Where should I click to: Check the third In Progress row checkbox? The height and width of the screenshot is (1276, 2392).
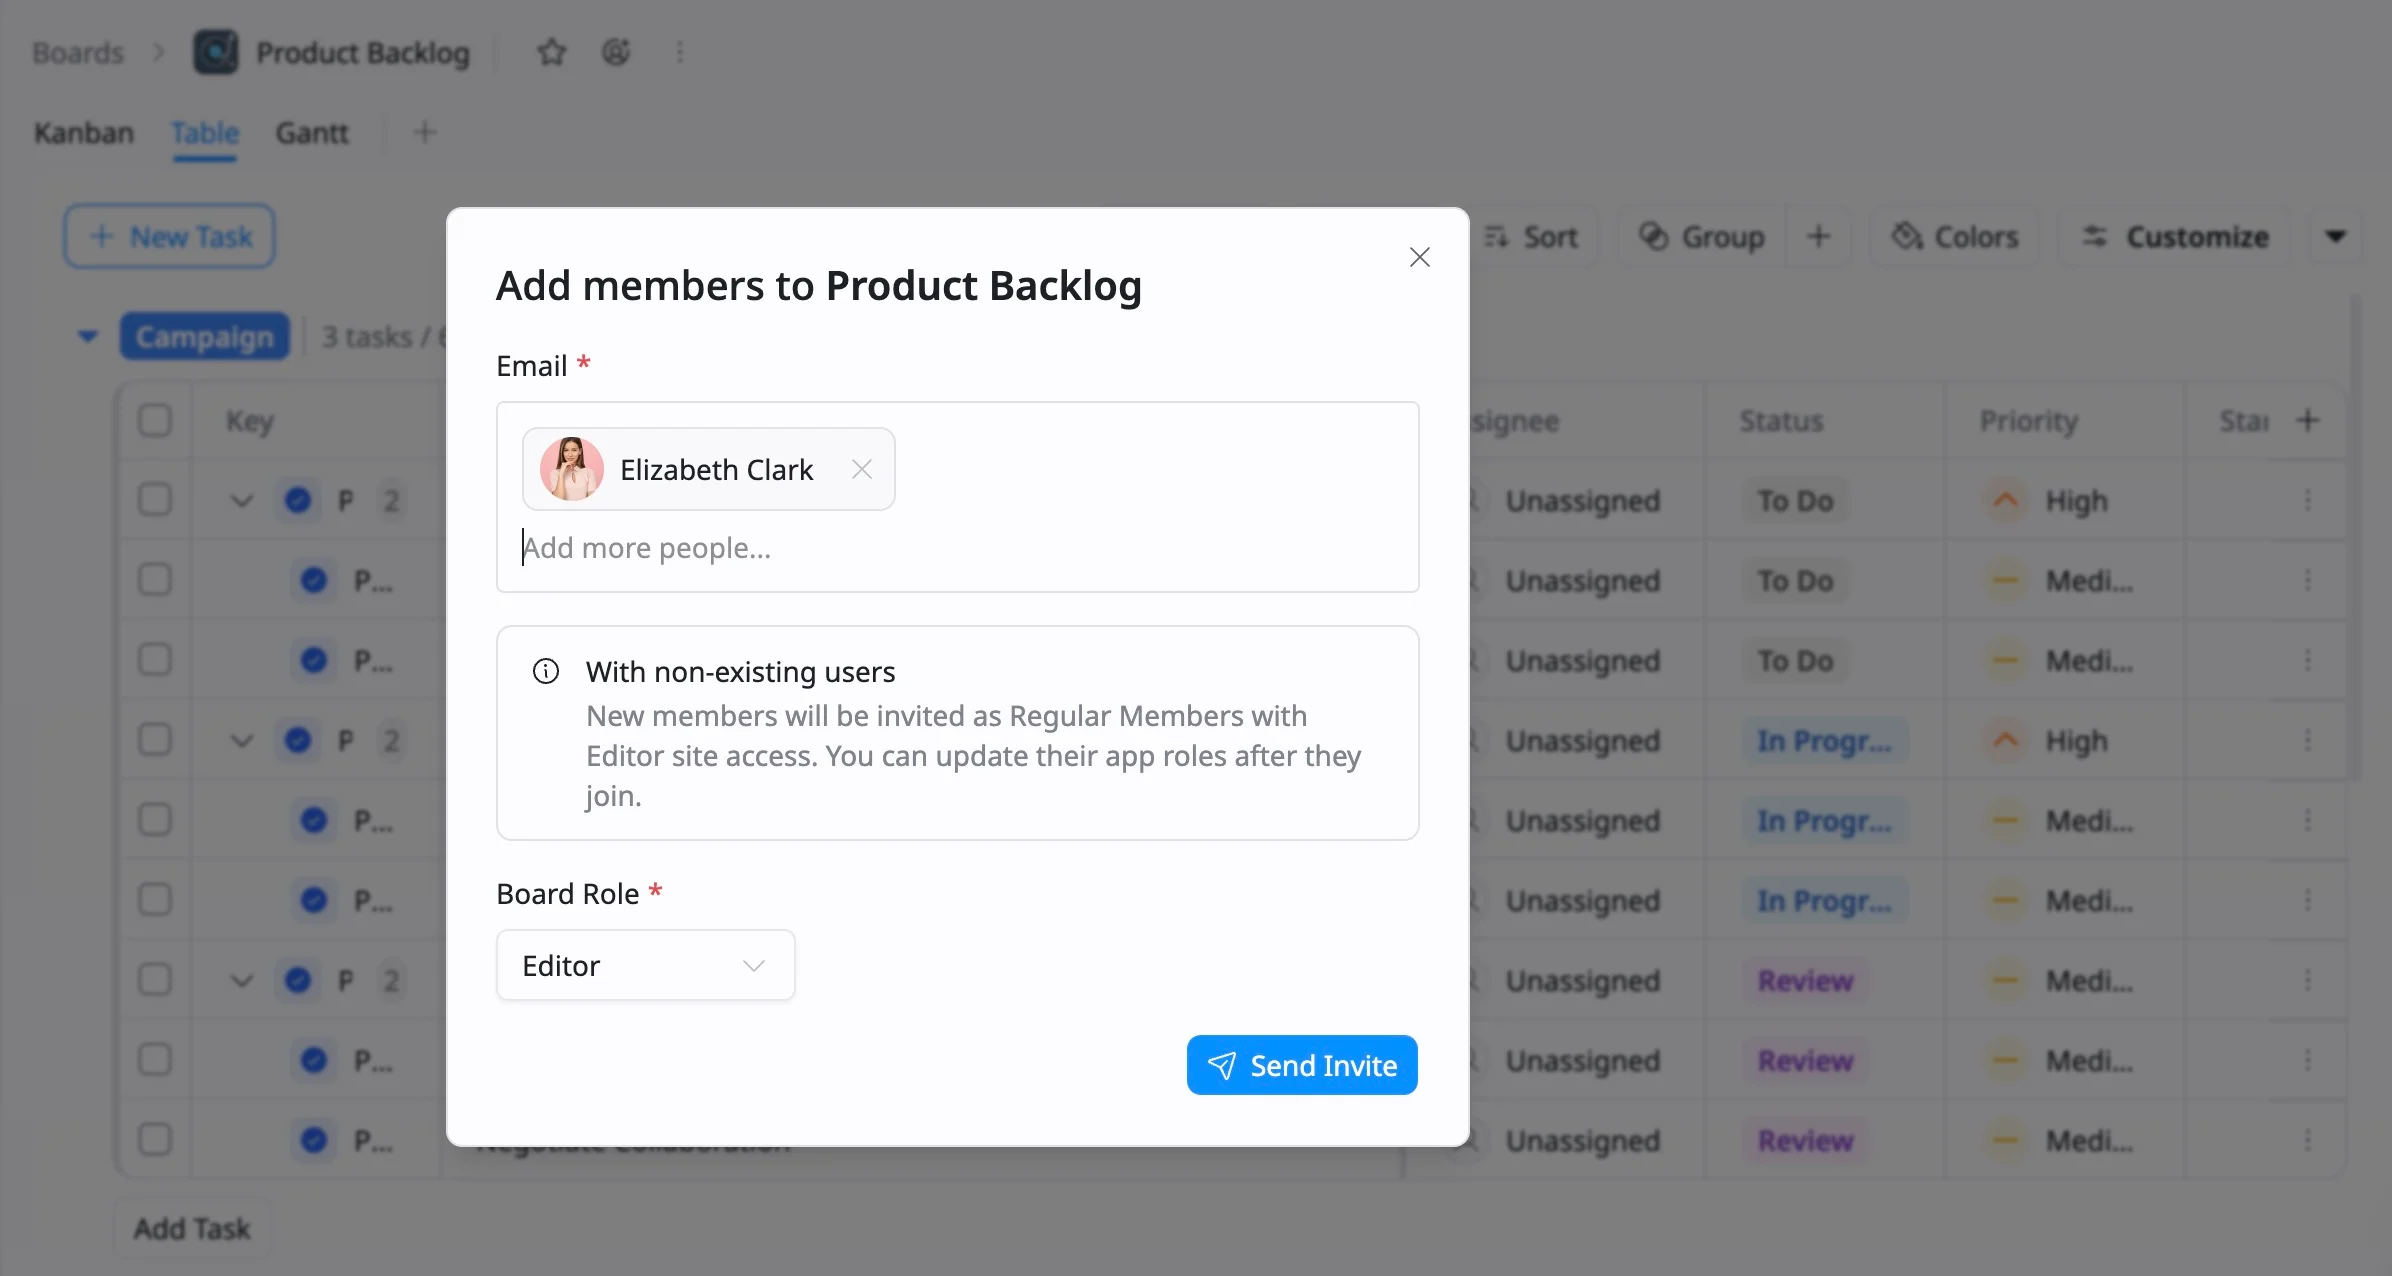tap(155, 900)
